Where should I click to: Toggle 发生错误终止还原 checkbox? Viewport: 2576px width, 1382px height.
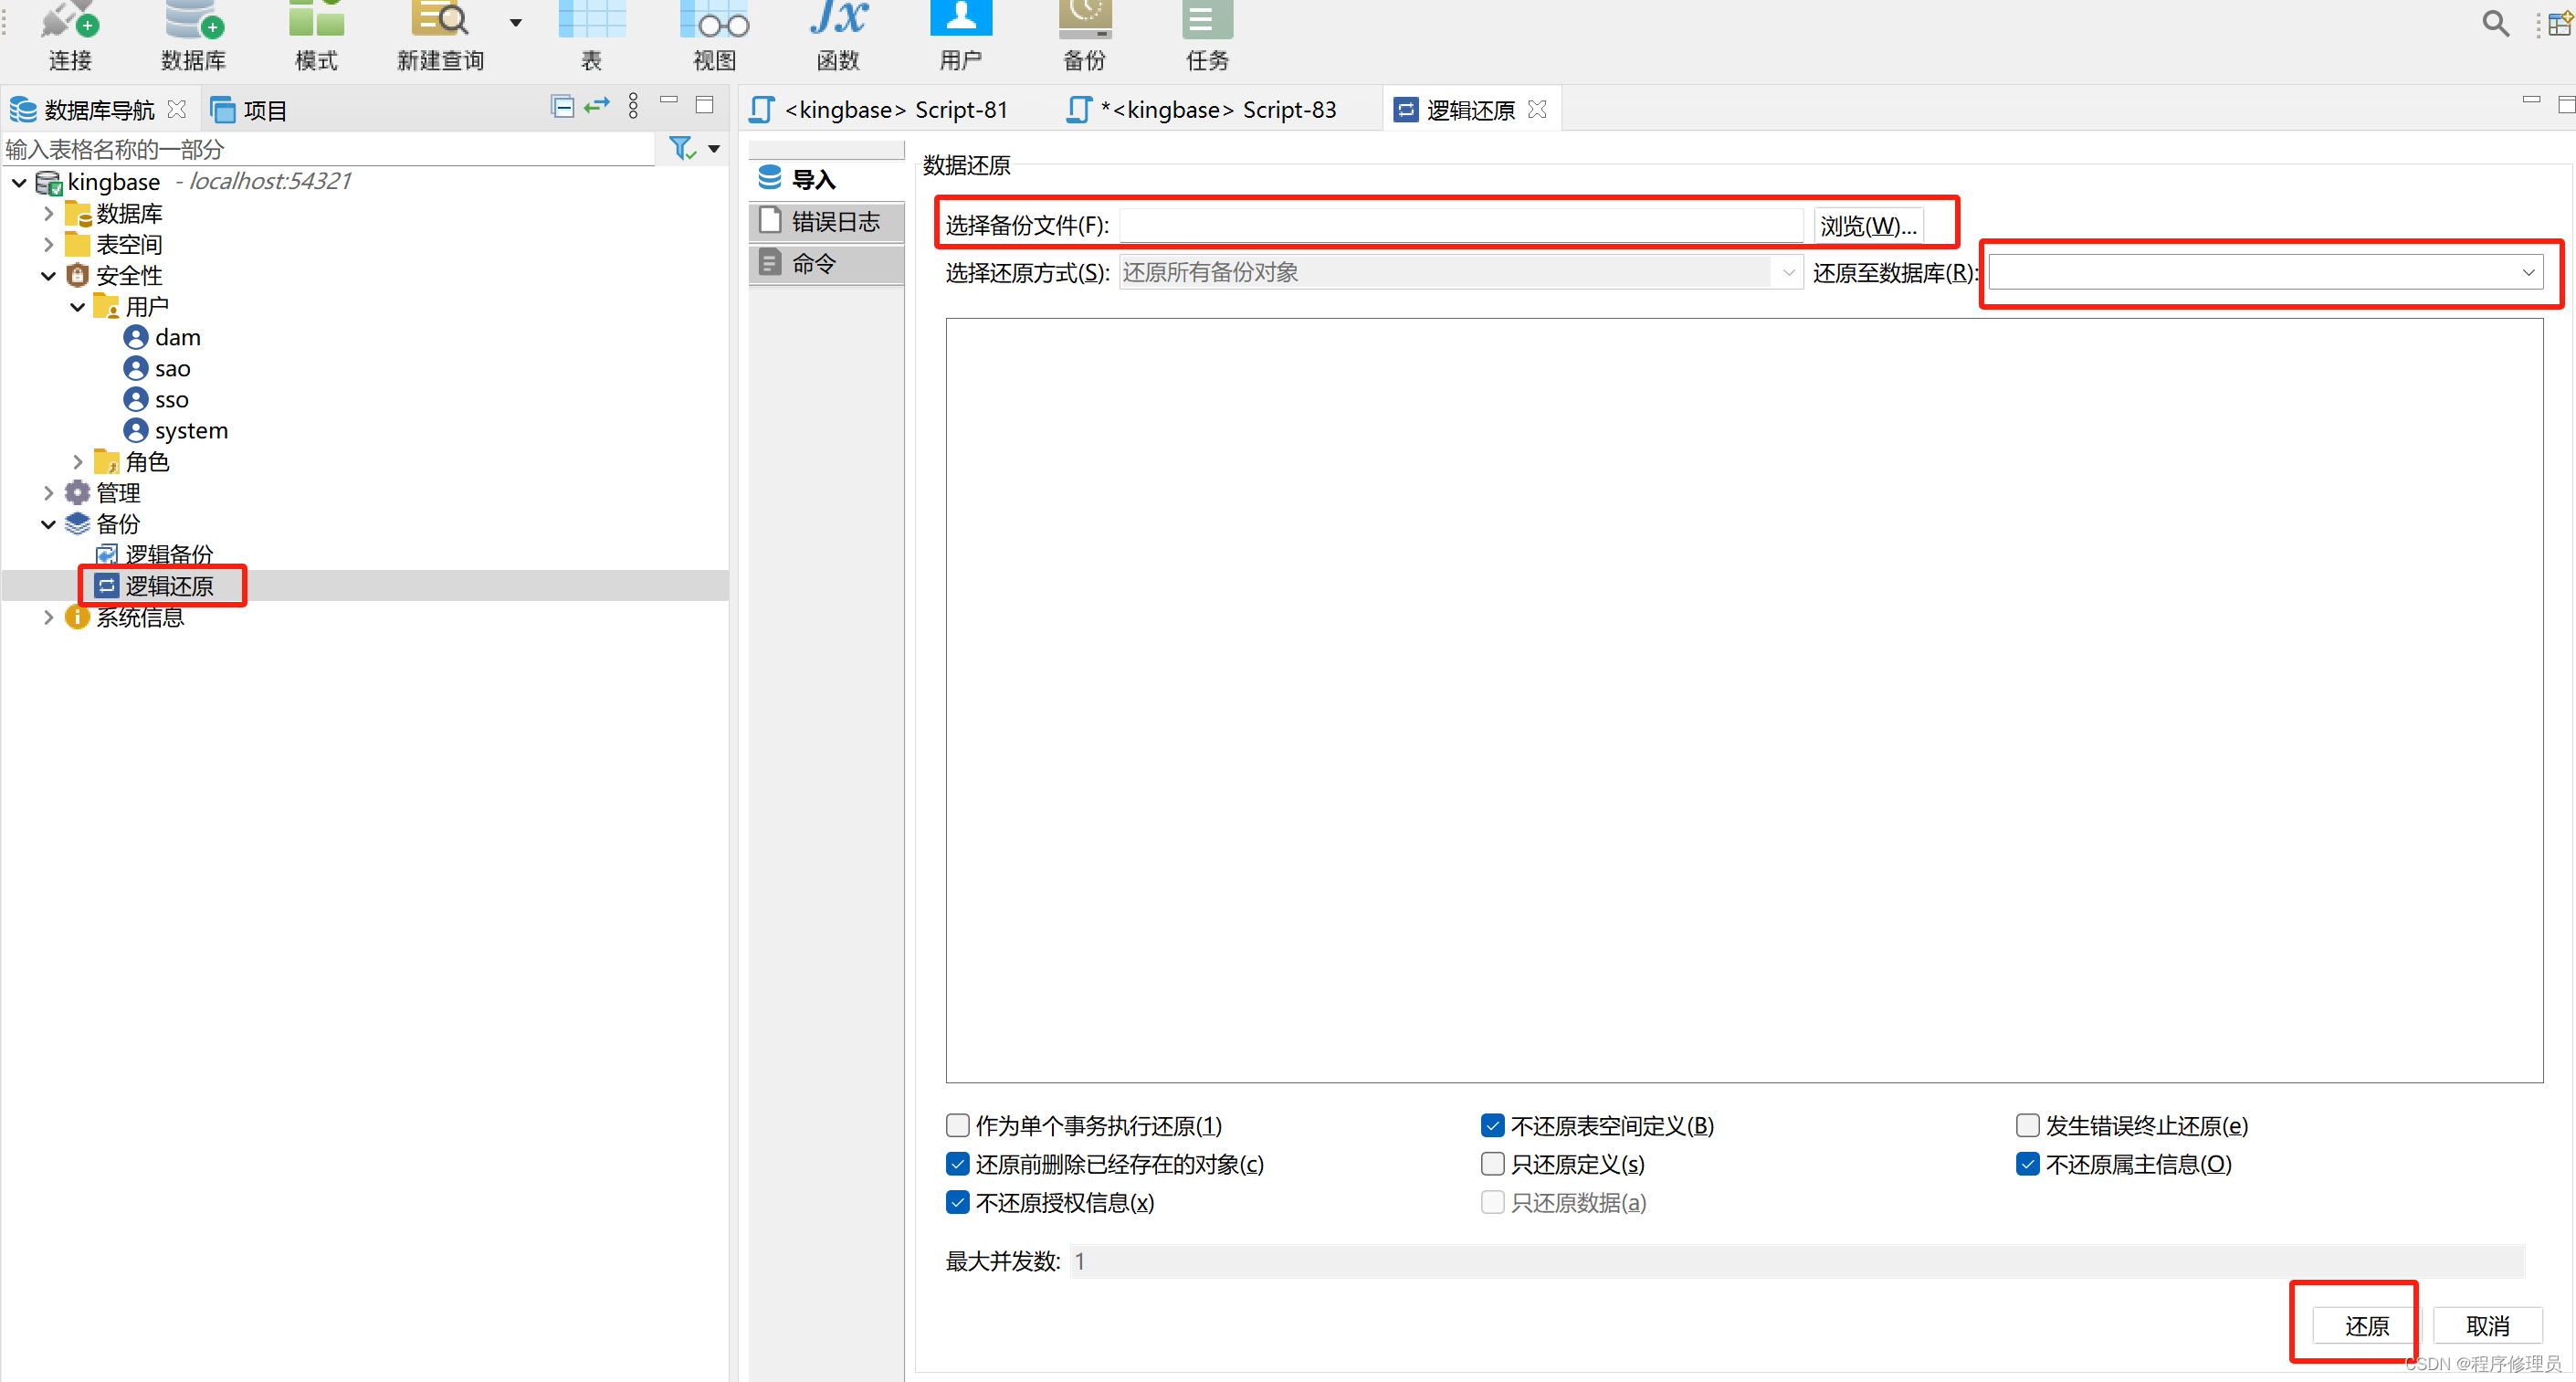click(x=2027, y=1125)
